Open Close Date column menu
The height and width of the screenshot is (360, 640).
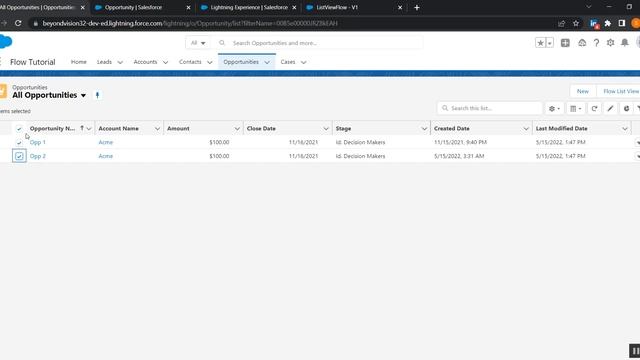click(326, 129)
